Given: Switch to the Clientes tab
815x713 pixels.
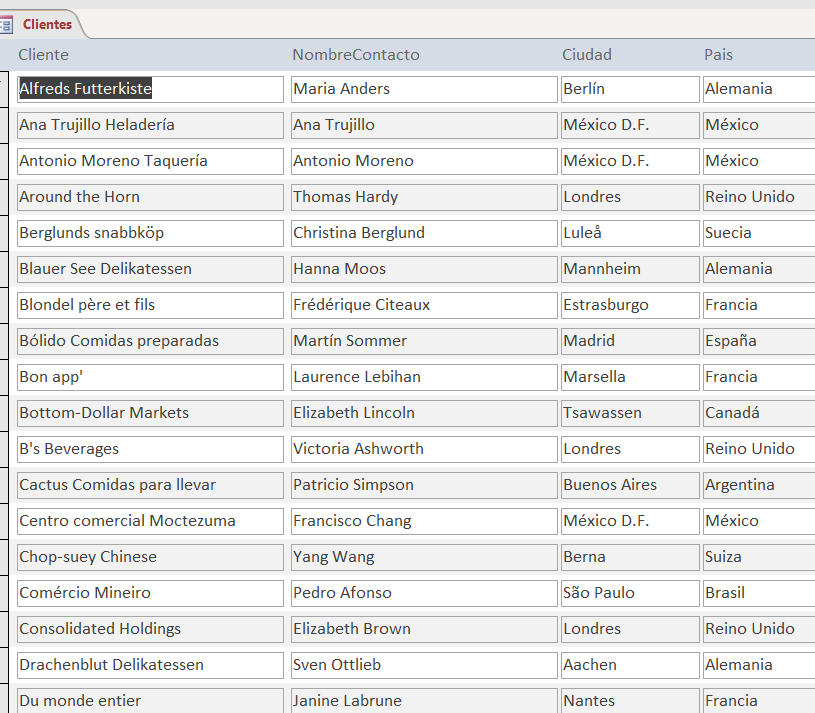Looking at the screenshot, I should [x=47, y=24].
